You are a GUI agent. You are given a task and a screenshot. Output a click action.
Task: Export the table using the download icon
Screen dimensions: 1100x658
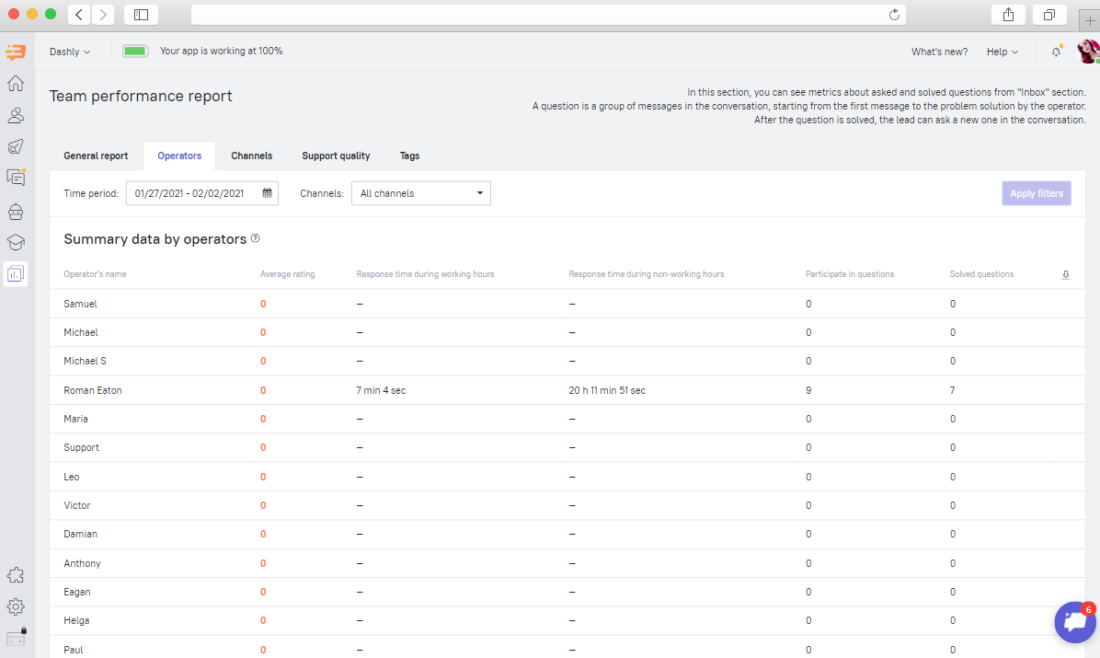pyautogui.click(x=1065, y=273)
